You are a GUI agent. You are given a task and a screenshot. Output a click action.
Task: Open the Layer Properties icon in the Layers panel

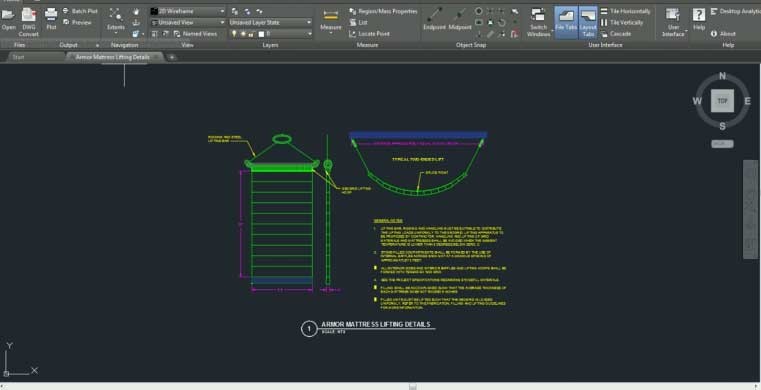235,11
